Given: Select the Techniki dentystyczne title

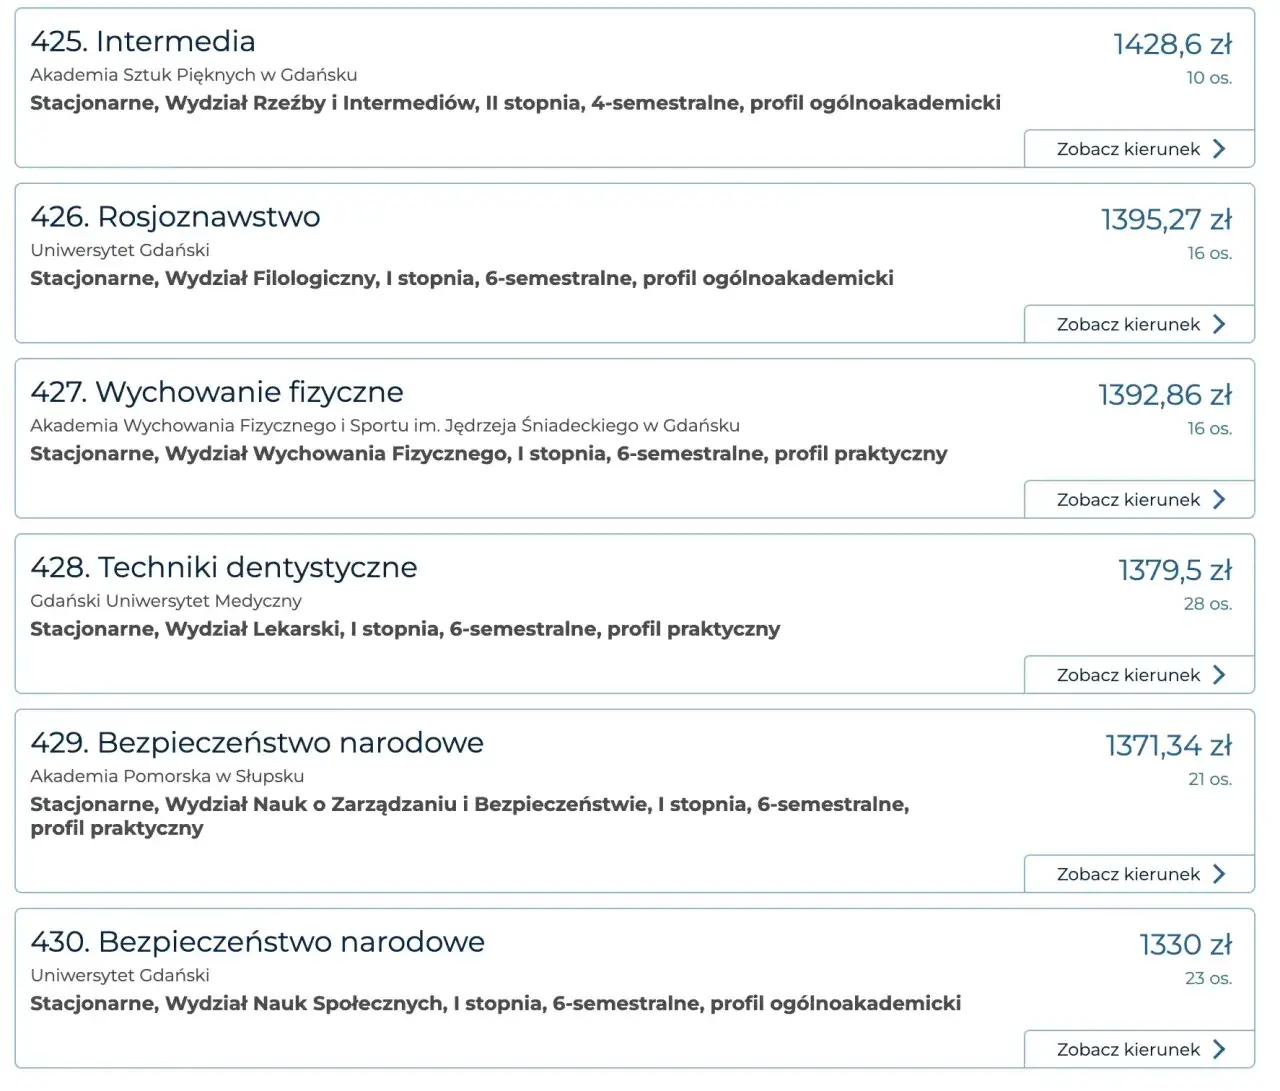Looking at the screenshot, I should [223, 567].
